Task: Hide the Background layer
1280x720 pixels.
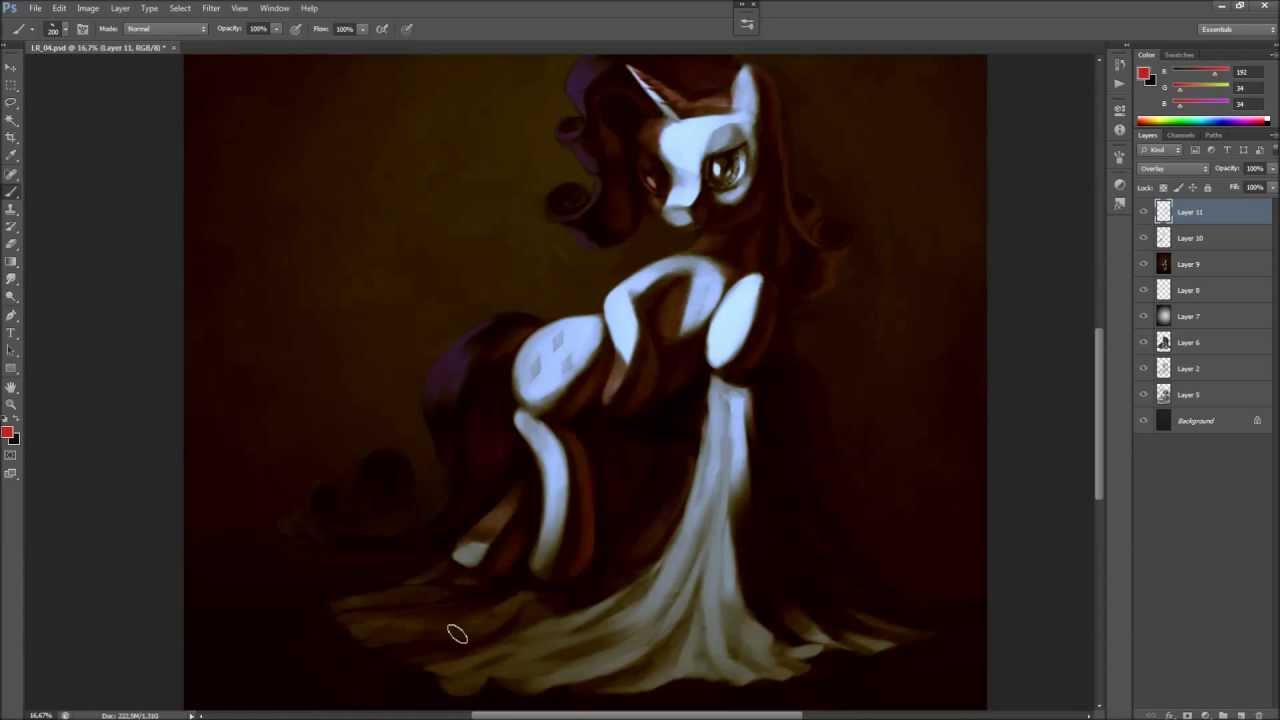Action: (x=1143, y=421)
